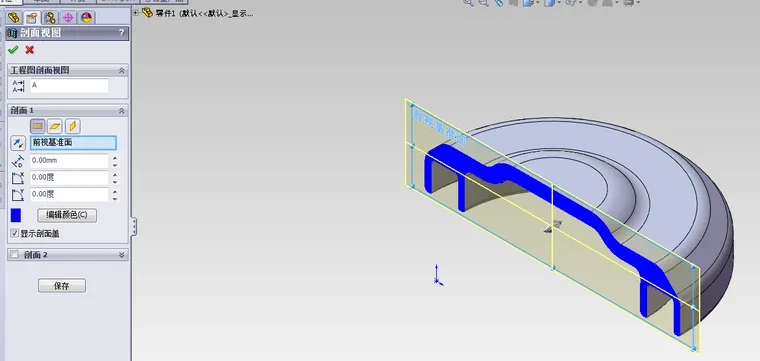The width and height of the screenshot is (760, 361).
Task: Click the section plane triad in viewport
Action: click(553, 226)
